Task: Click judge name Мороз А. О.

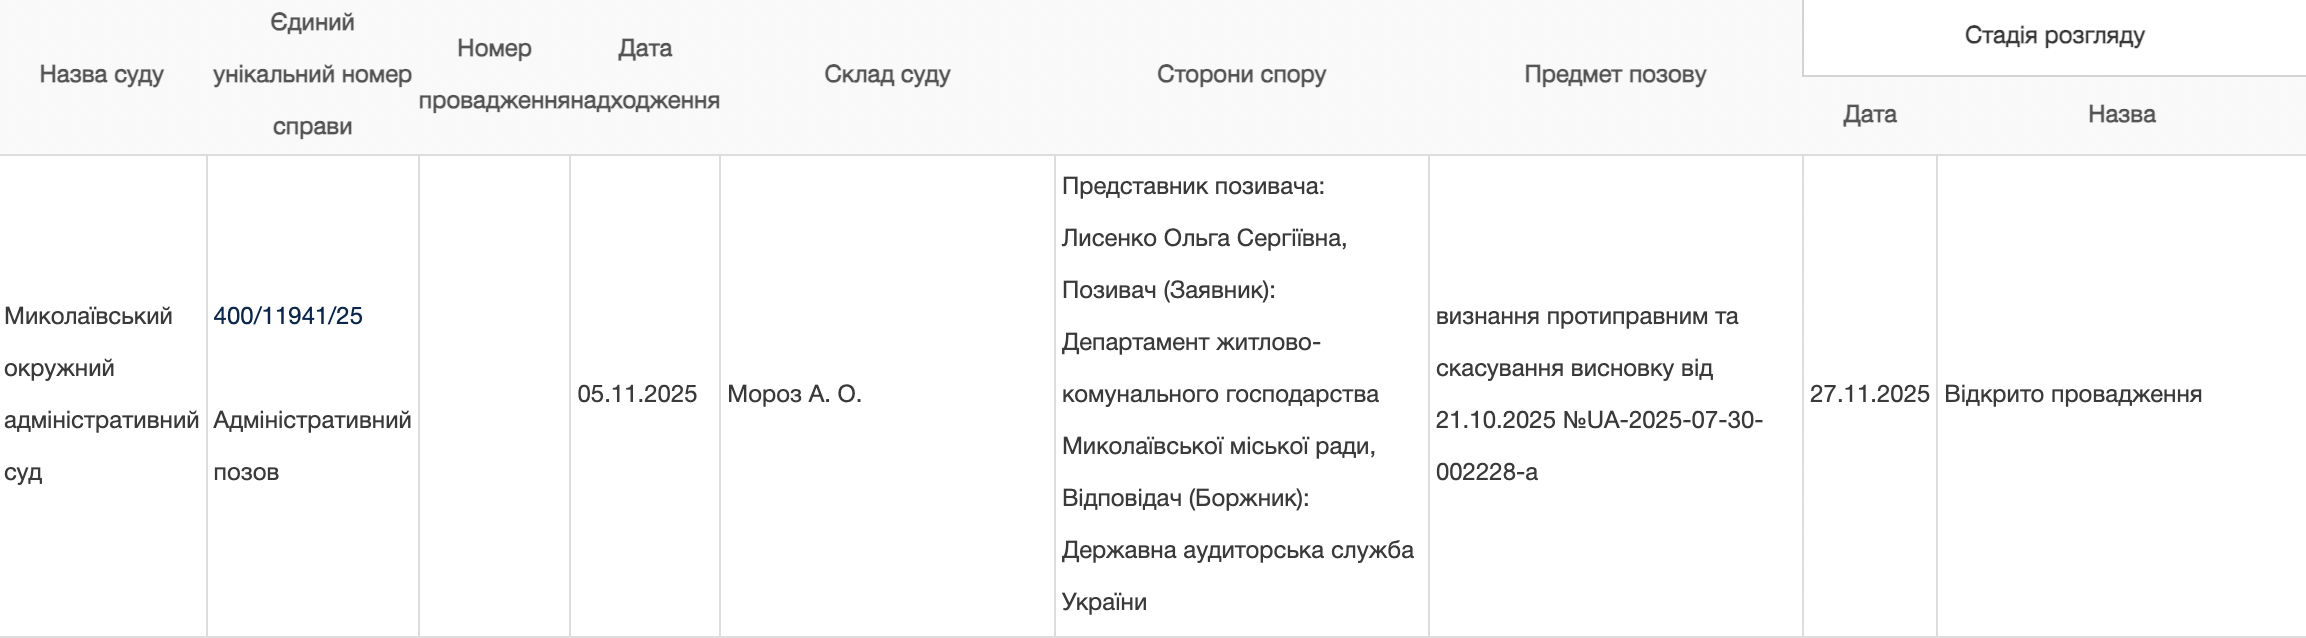Action: click(794, 394)
